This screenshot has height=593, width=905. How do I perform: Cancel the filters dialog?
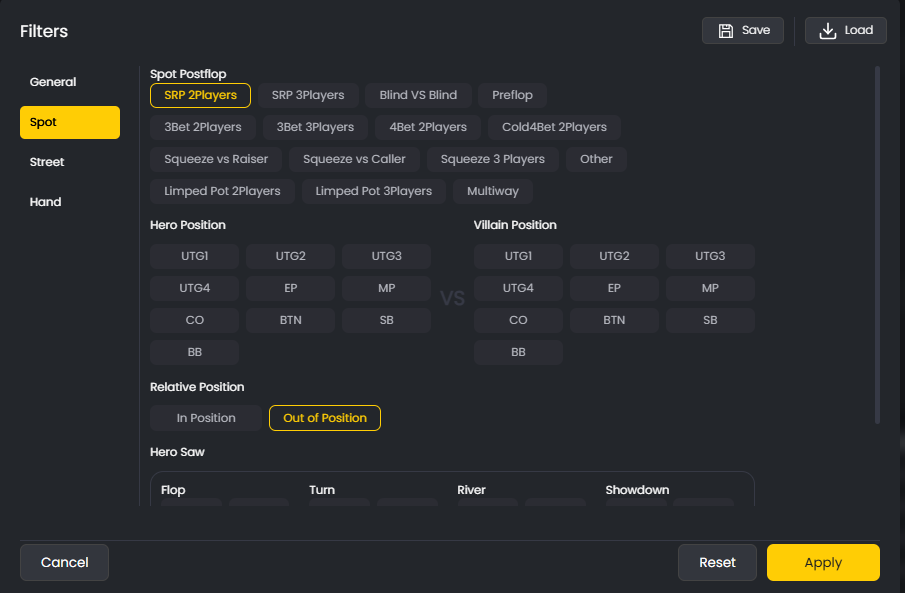coord(64,562)
